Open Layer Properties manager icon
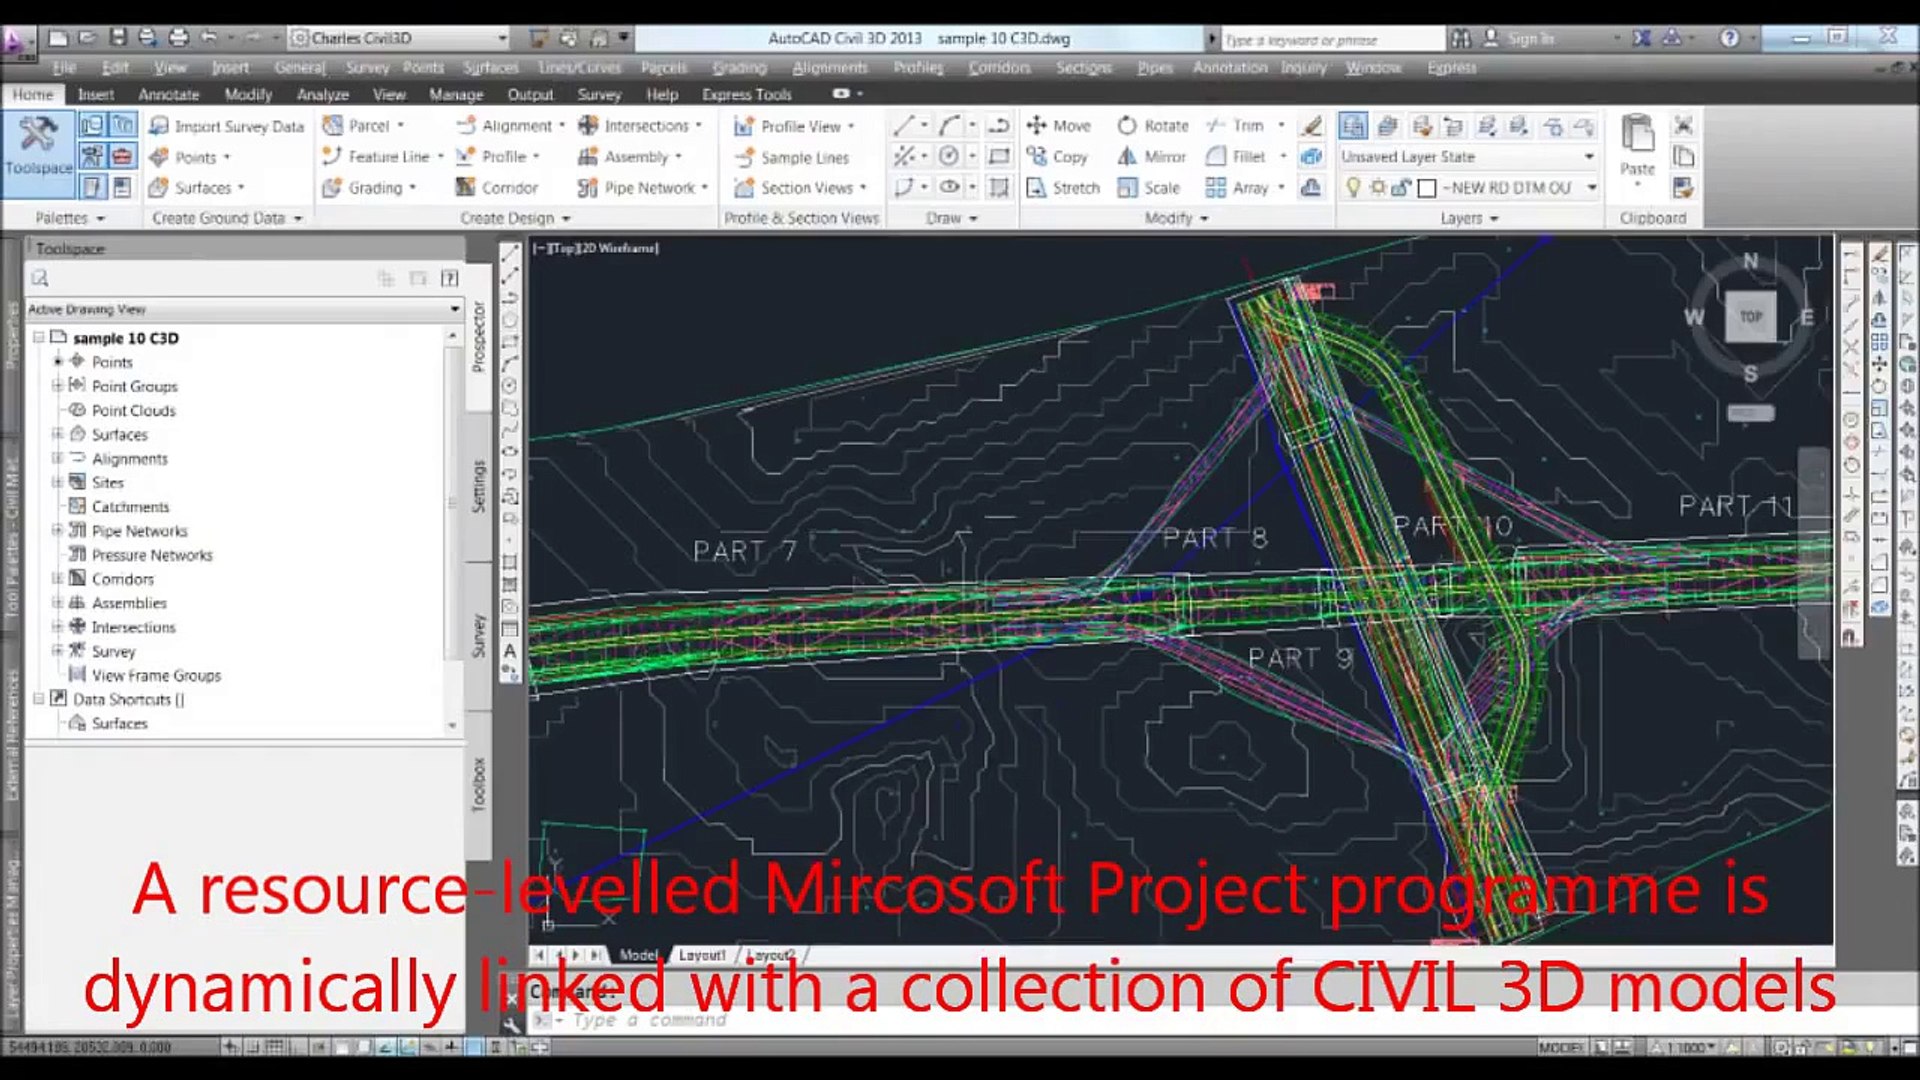This screenshot has height=1080, width=1920. [x=1353, y=126]
